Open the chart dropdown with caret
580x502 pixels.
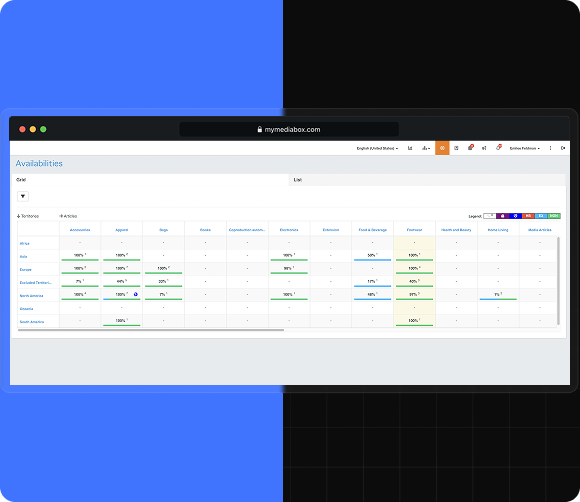[426, 148]
